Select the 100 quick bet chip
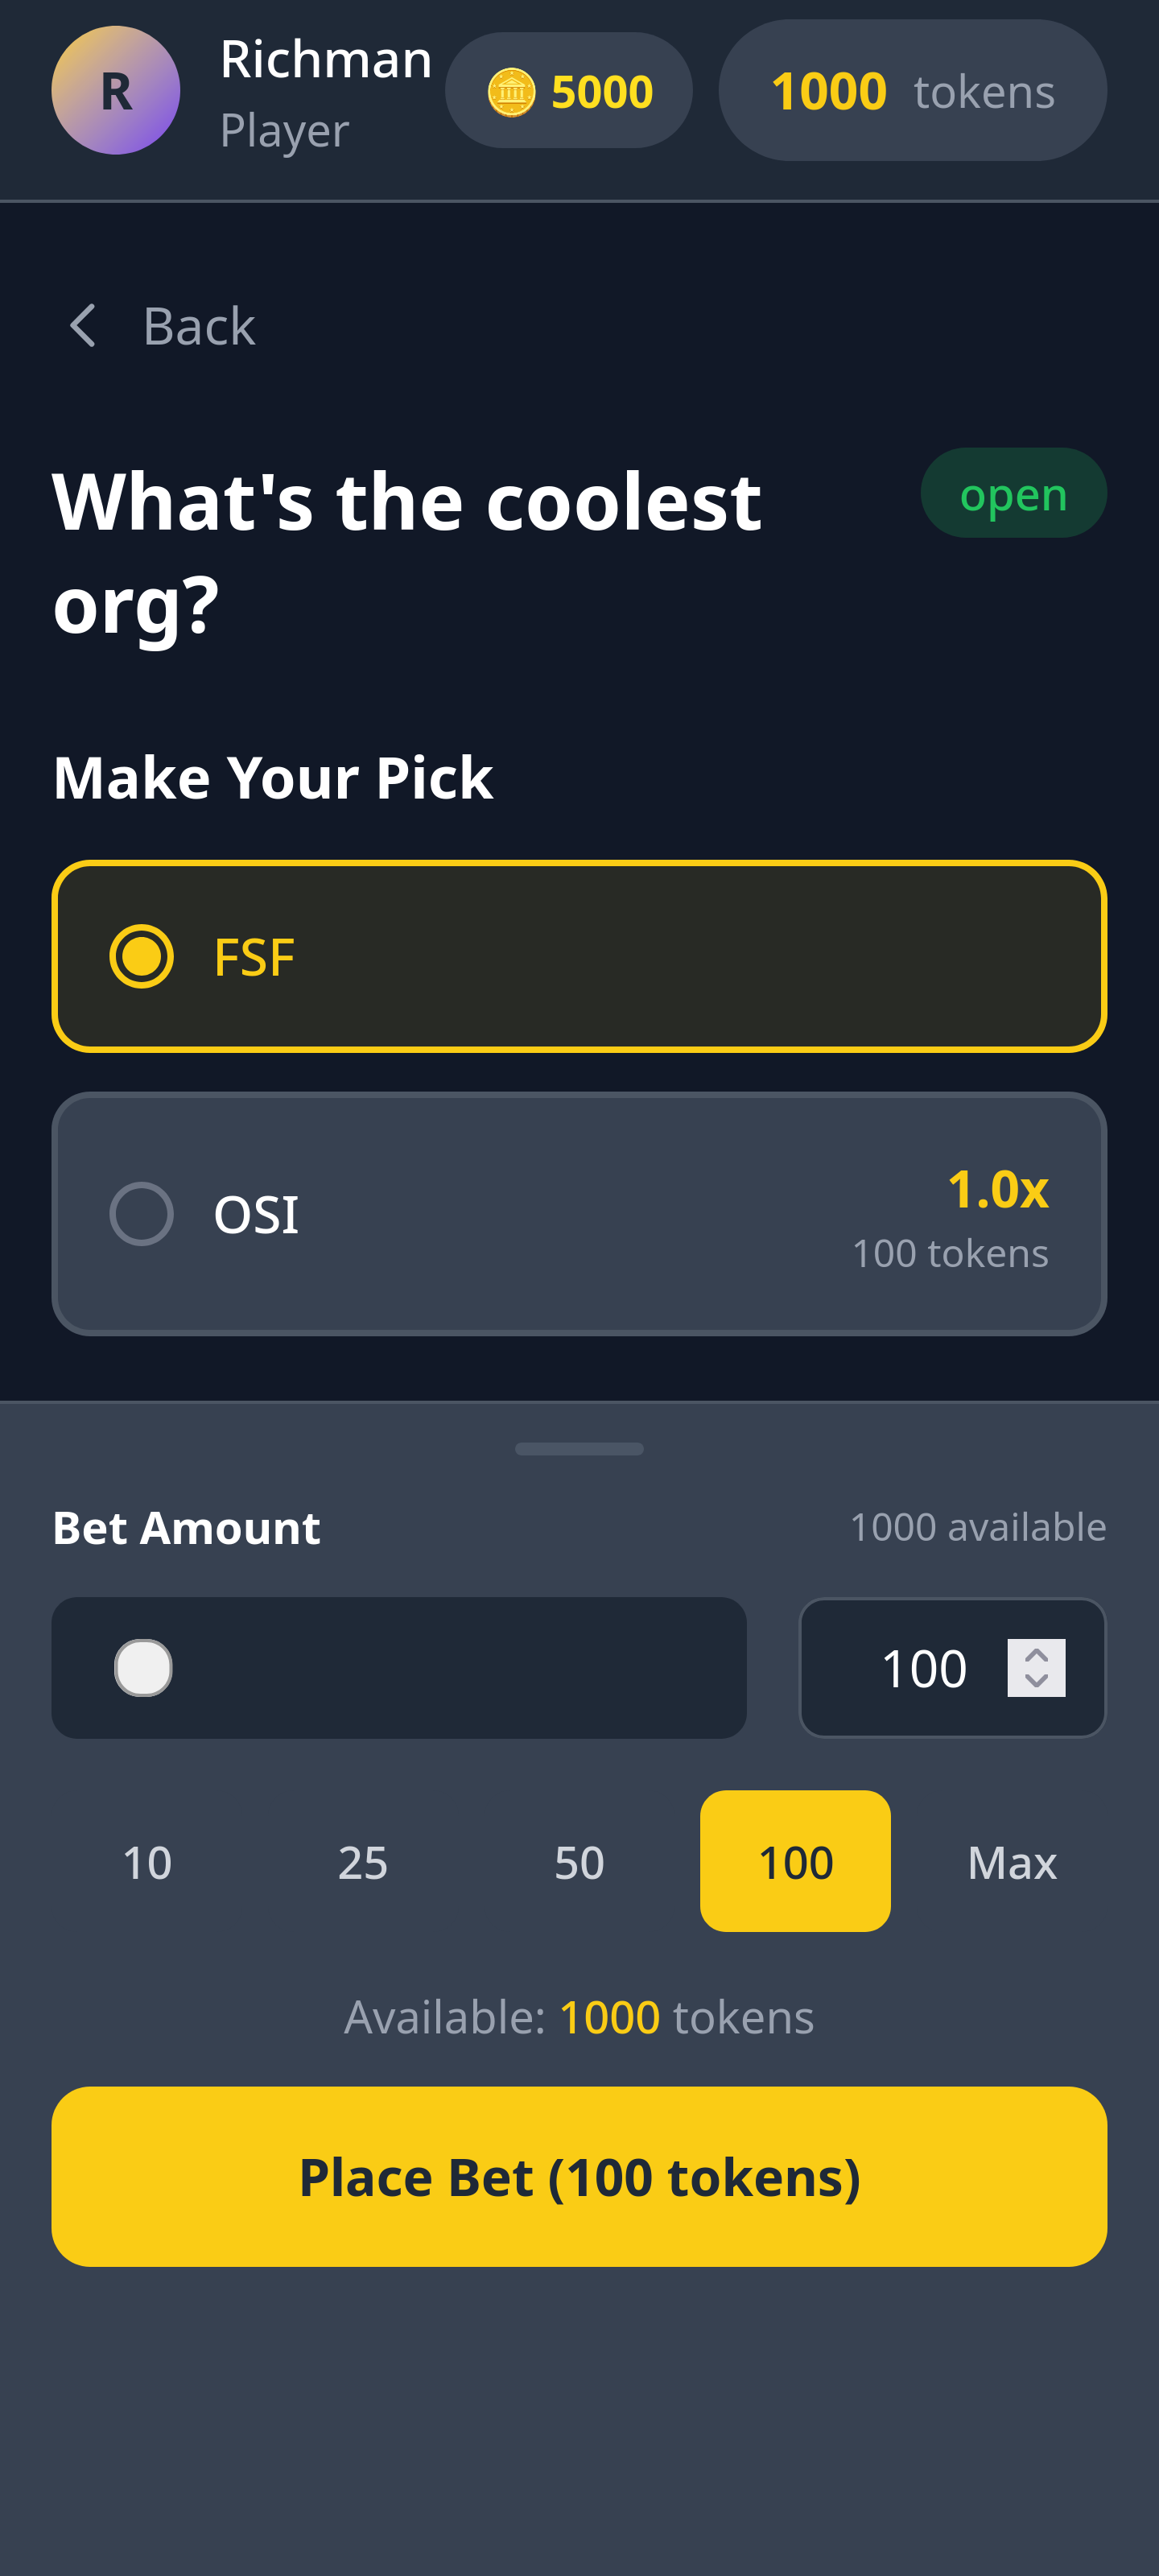 click(x=795, y=1861)
